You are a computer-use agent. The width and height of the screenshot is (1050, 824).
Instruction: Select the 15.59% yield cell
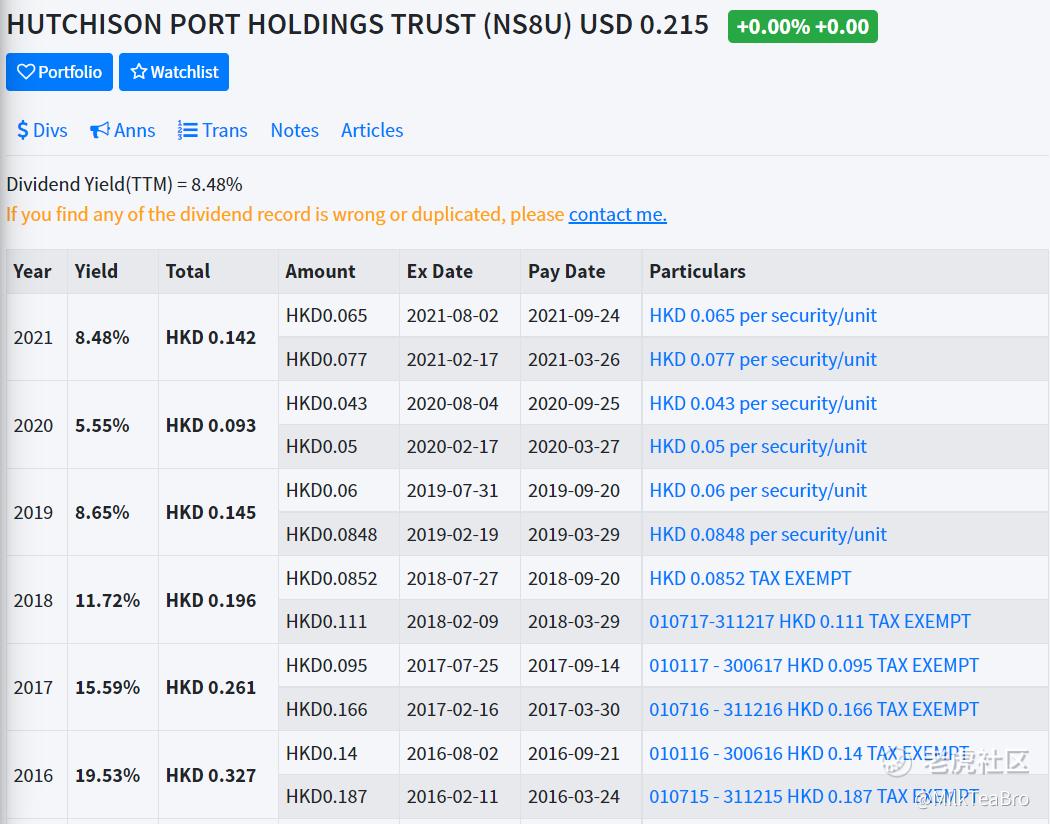point(112,687)
